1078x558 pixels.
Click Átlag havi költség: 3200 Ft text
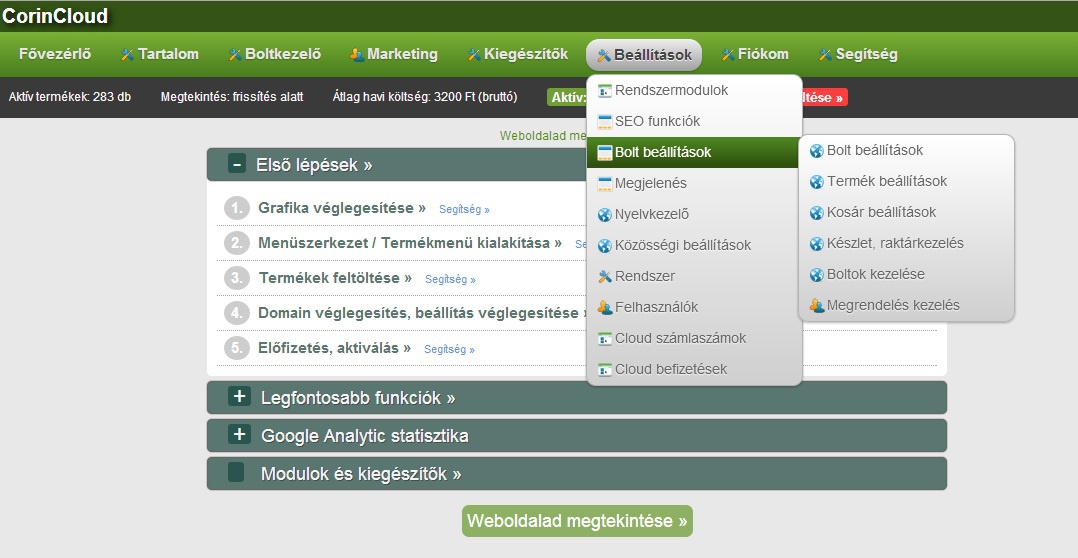[425, 97]
